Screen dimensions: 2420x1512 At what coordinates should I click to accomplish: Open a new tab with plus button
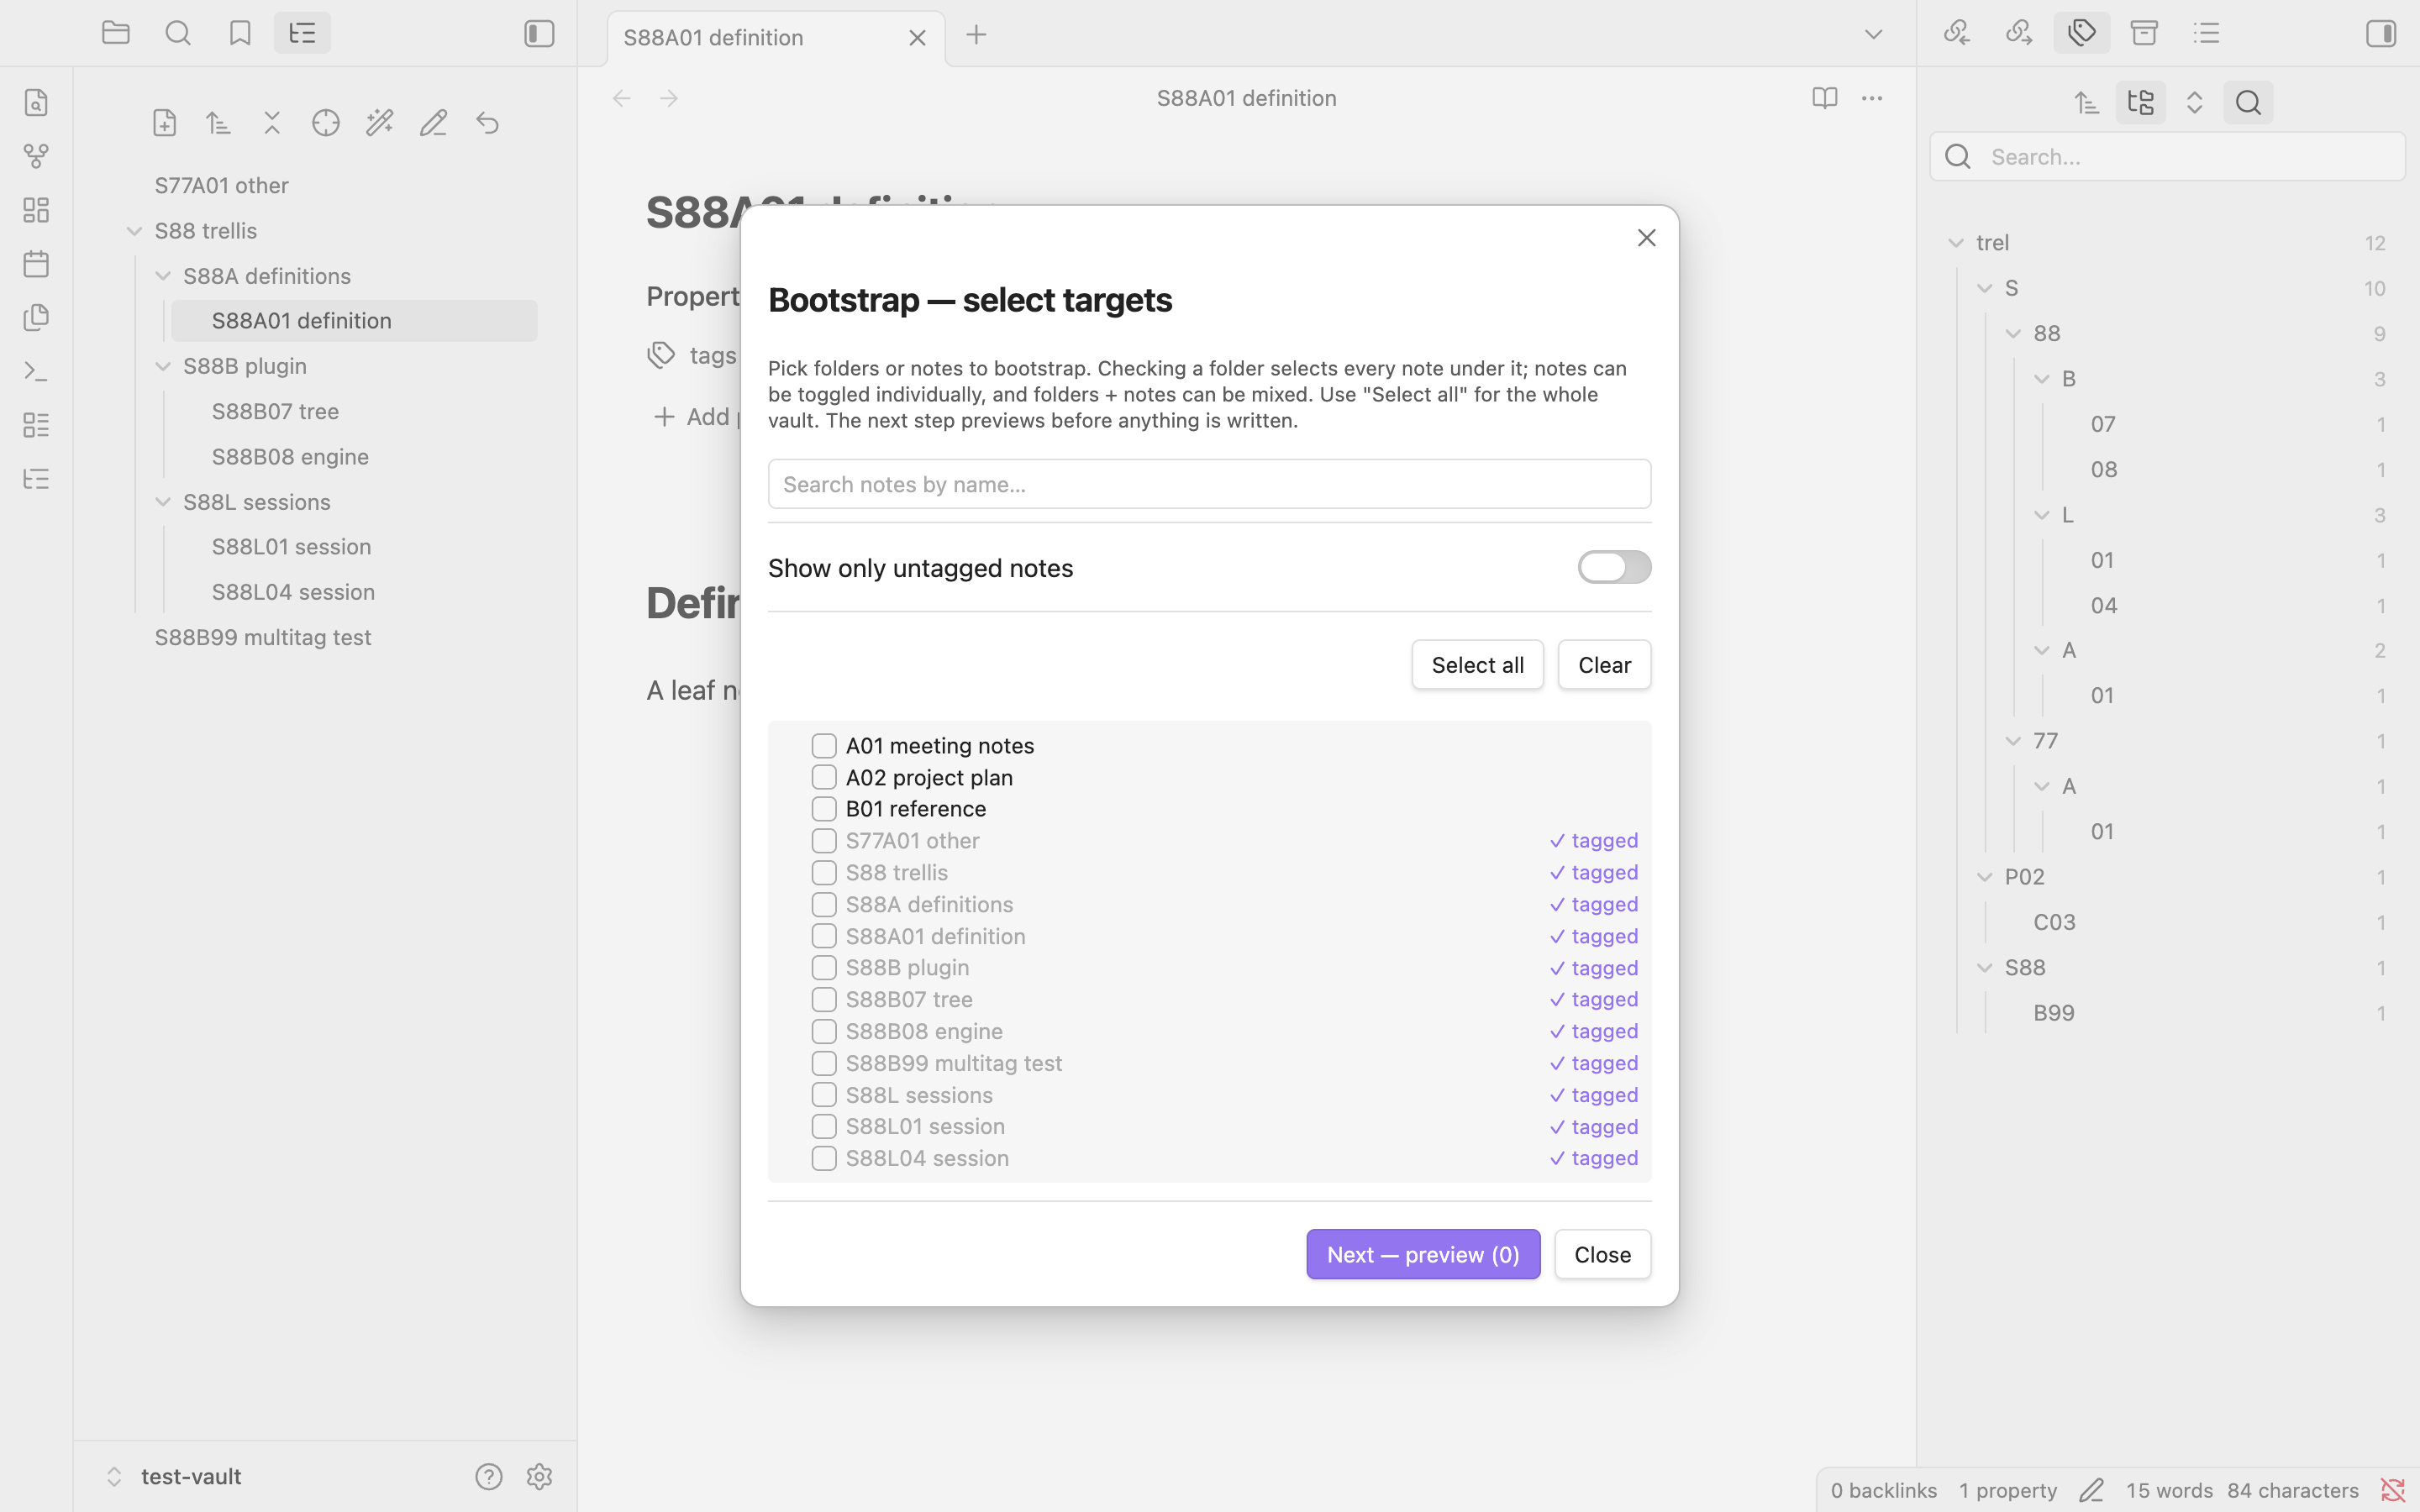(977, 35)
